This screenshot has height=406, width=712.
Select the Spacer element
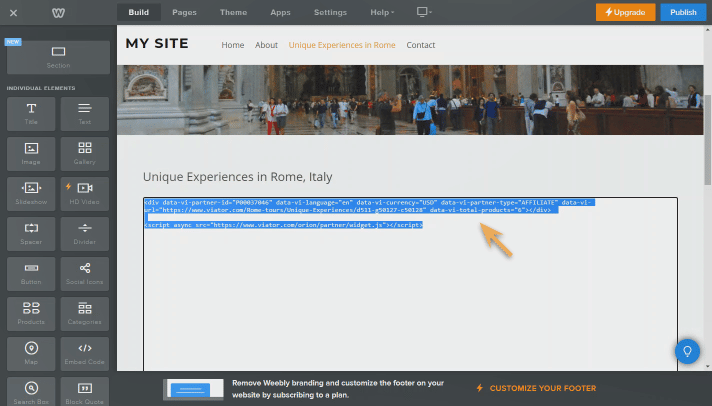point(31,233)
